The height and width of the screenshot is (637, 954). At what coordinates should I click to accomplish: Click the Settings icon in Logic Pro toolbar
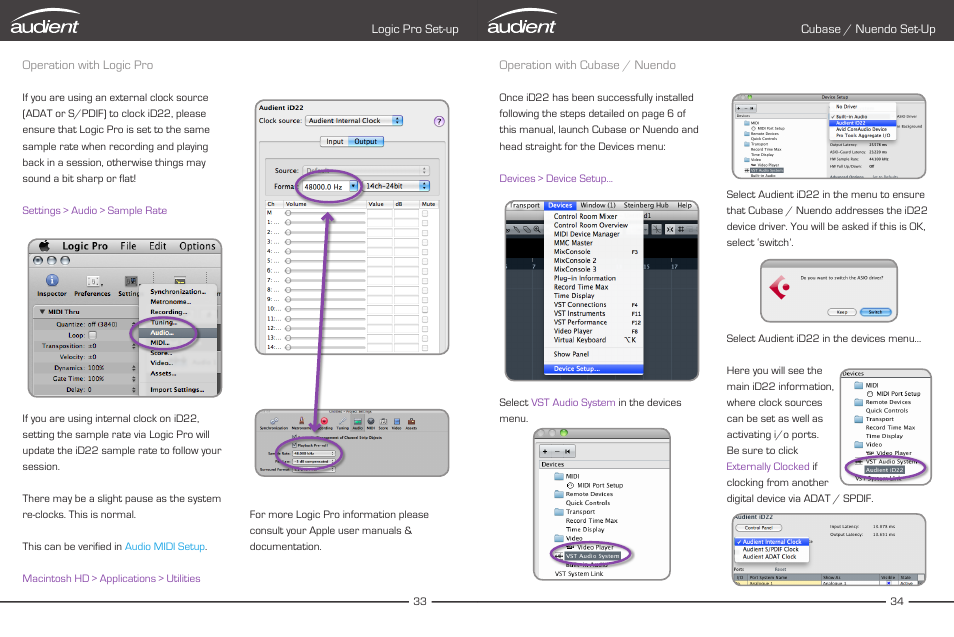coord(131,281)
